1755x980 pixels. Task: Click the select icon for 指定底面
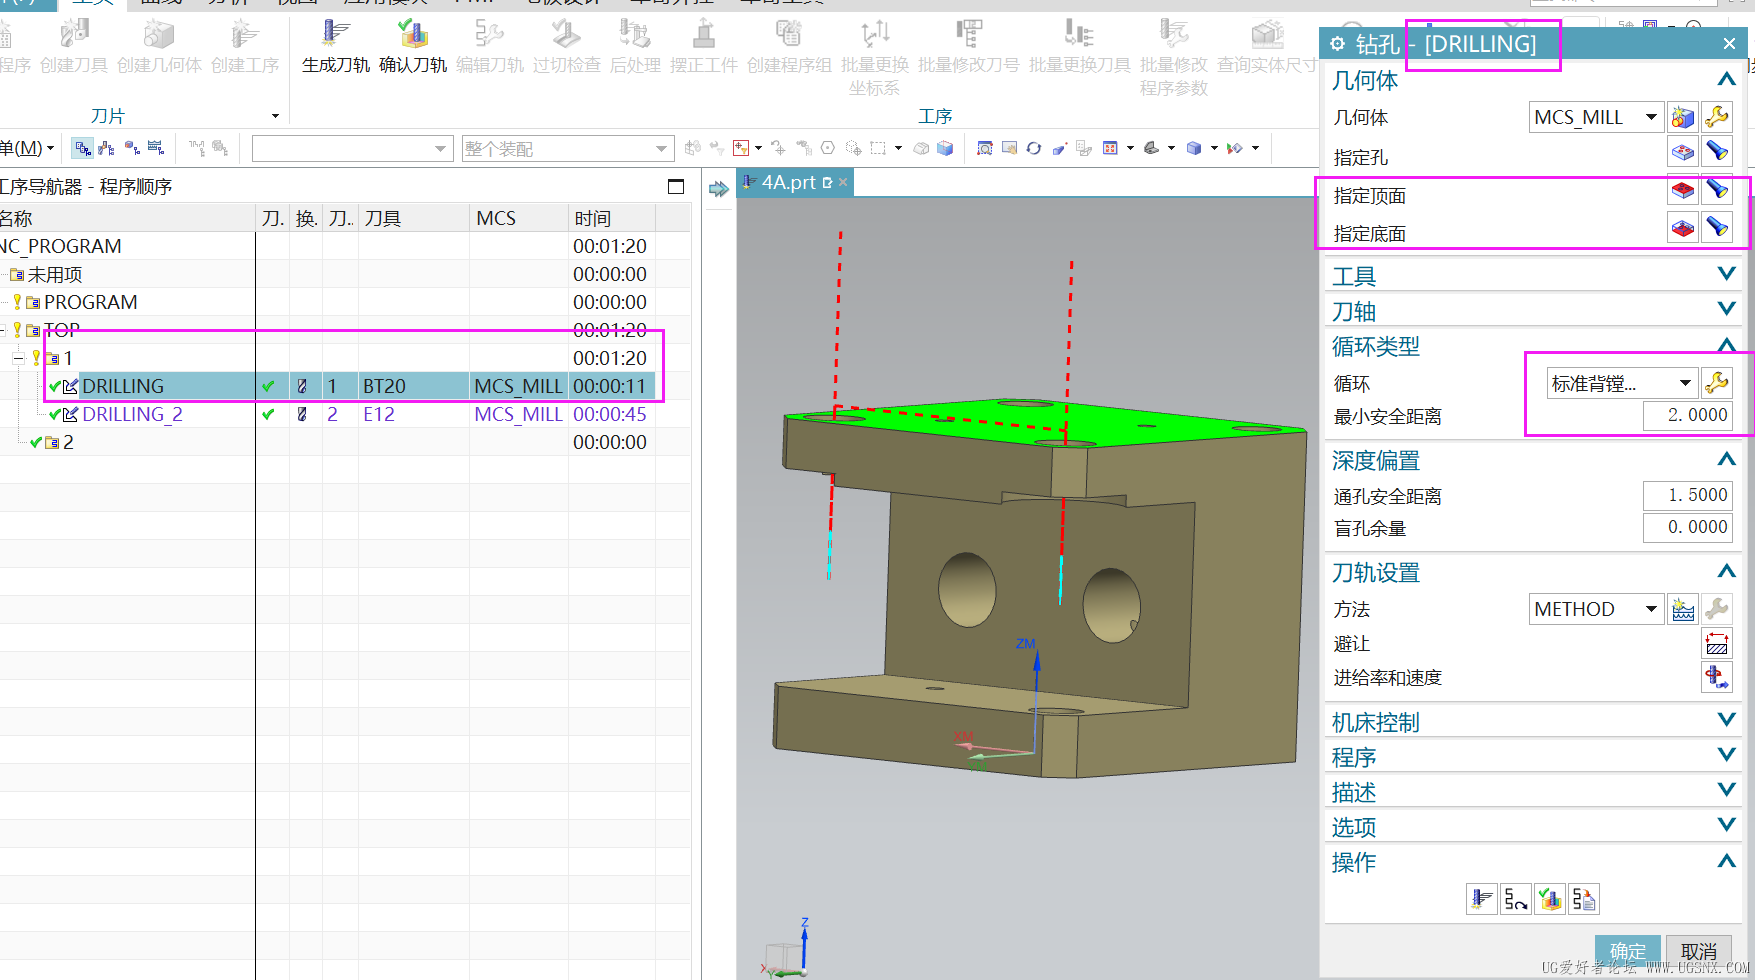click(1683, 228)
